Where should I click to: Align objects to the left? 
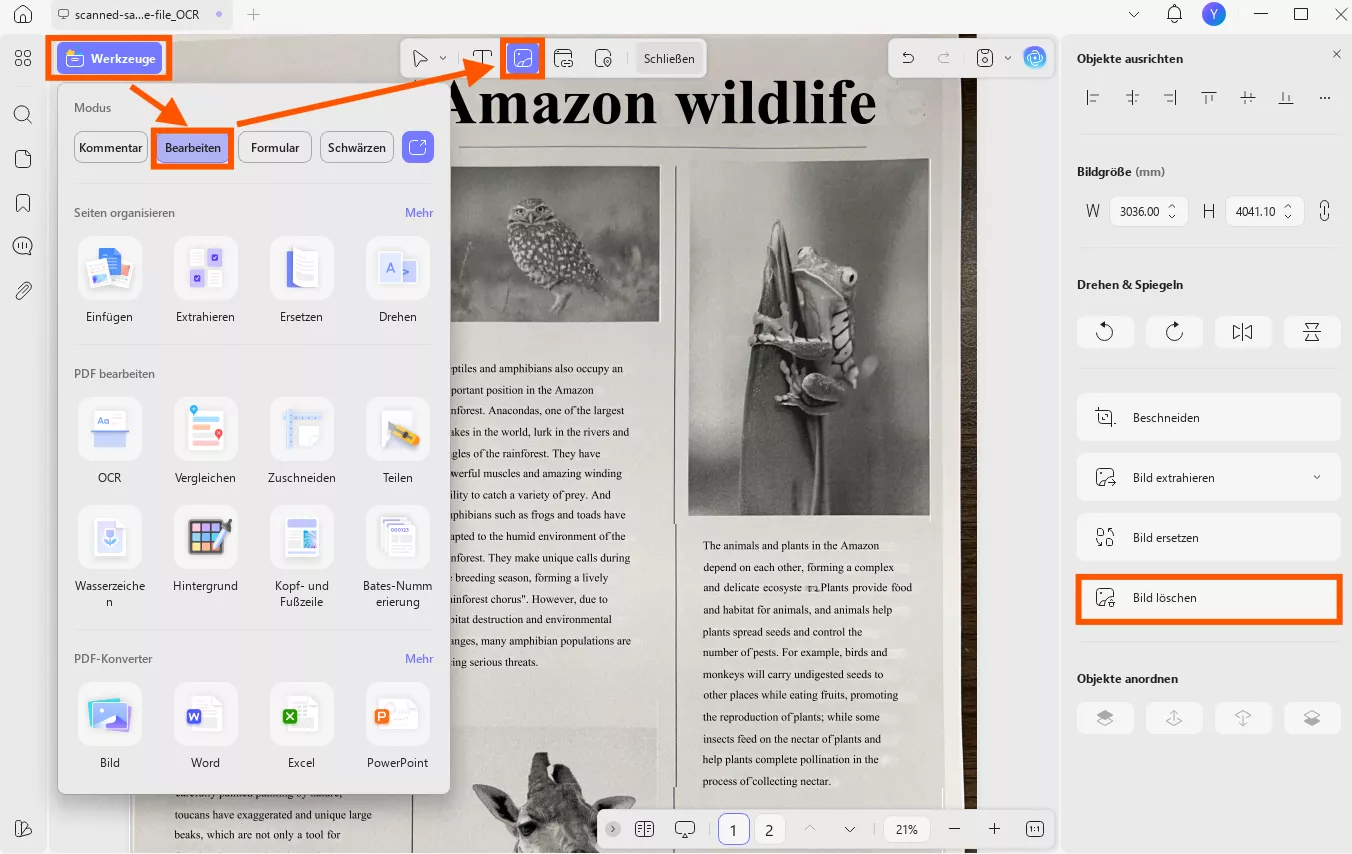coord(1093,98)
